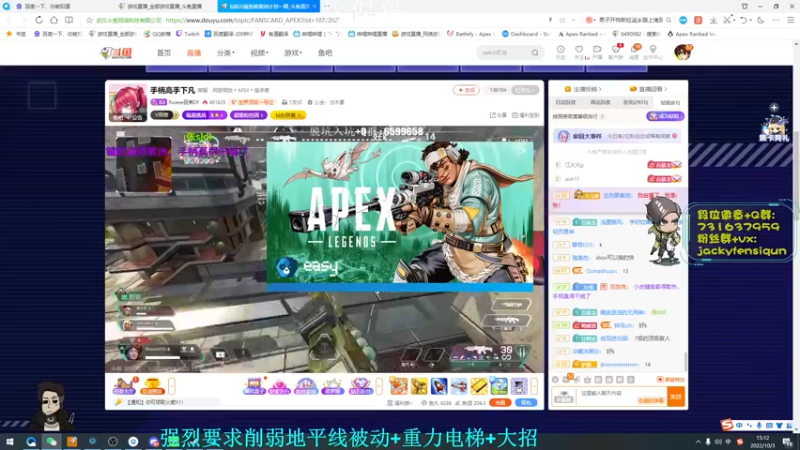Open the floating plus gift box widget on the right
Viewport: 800px width, 450px height.
(774, 122)
